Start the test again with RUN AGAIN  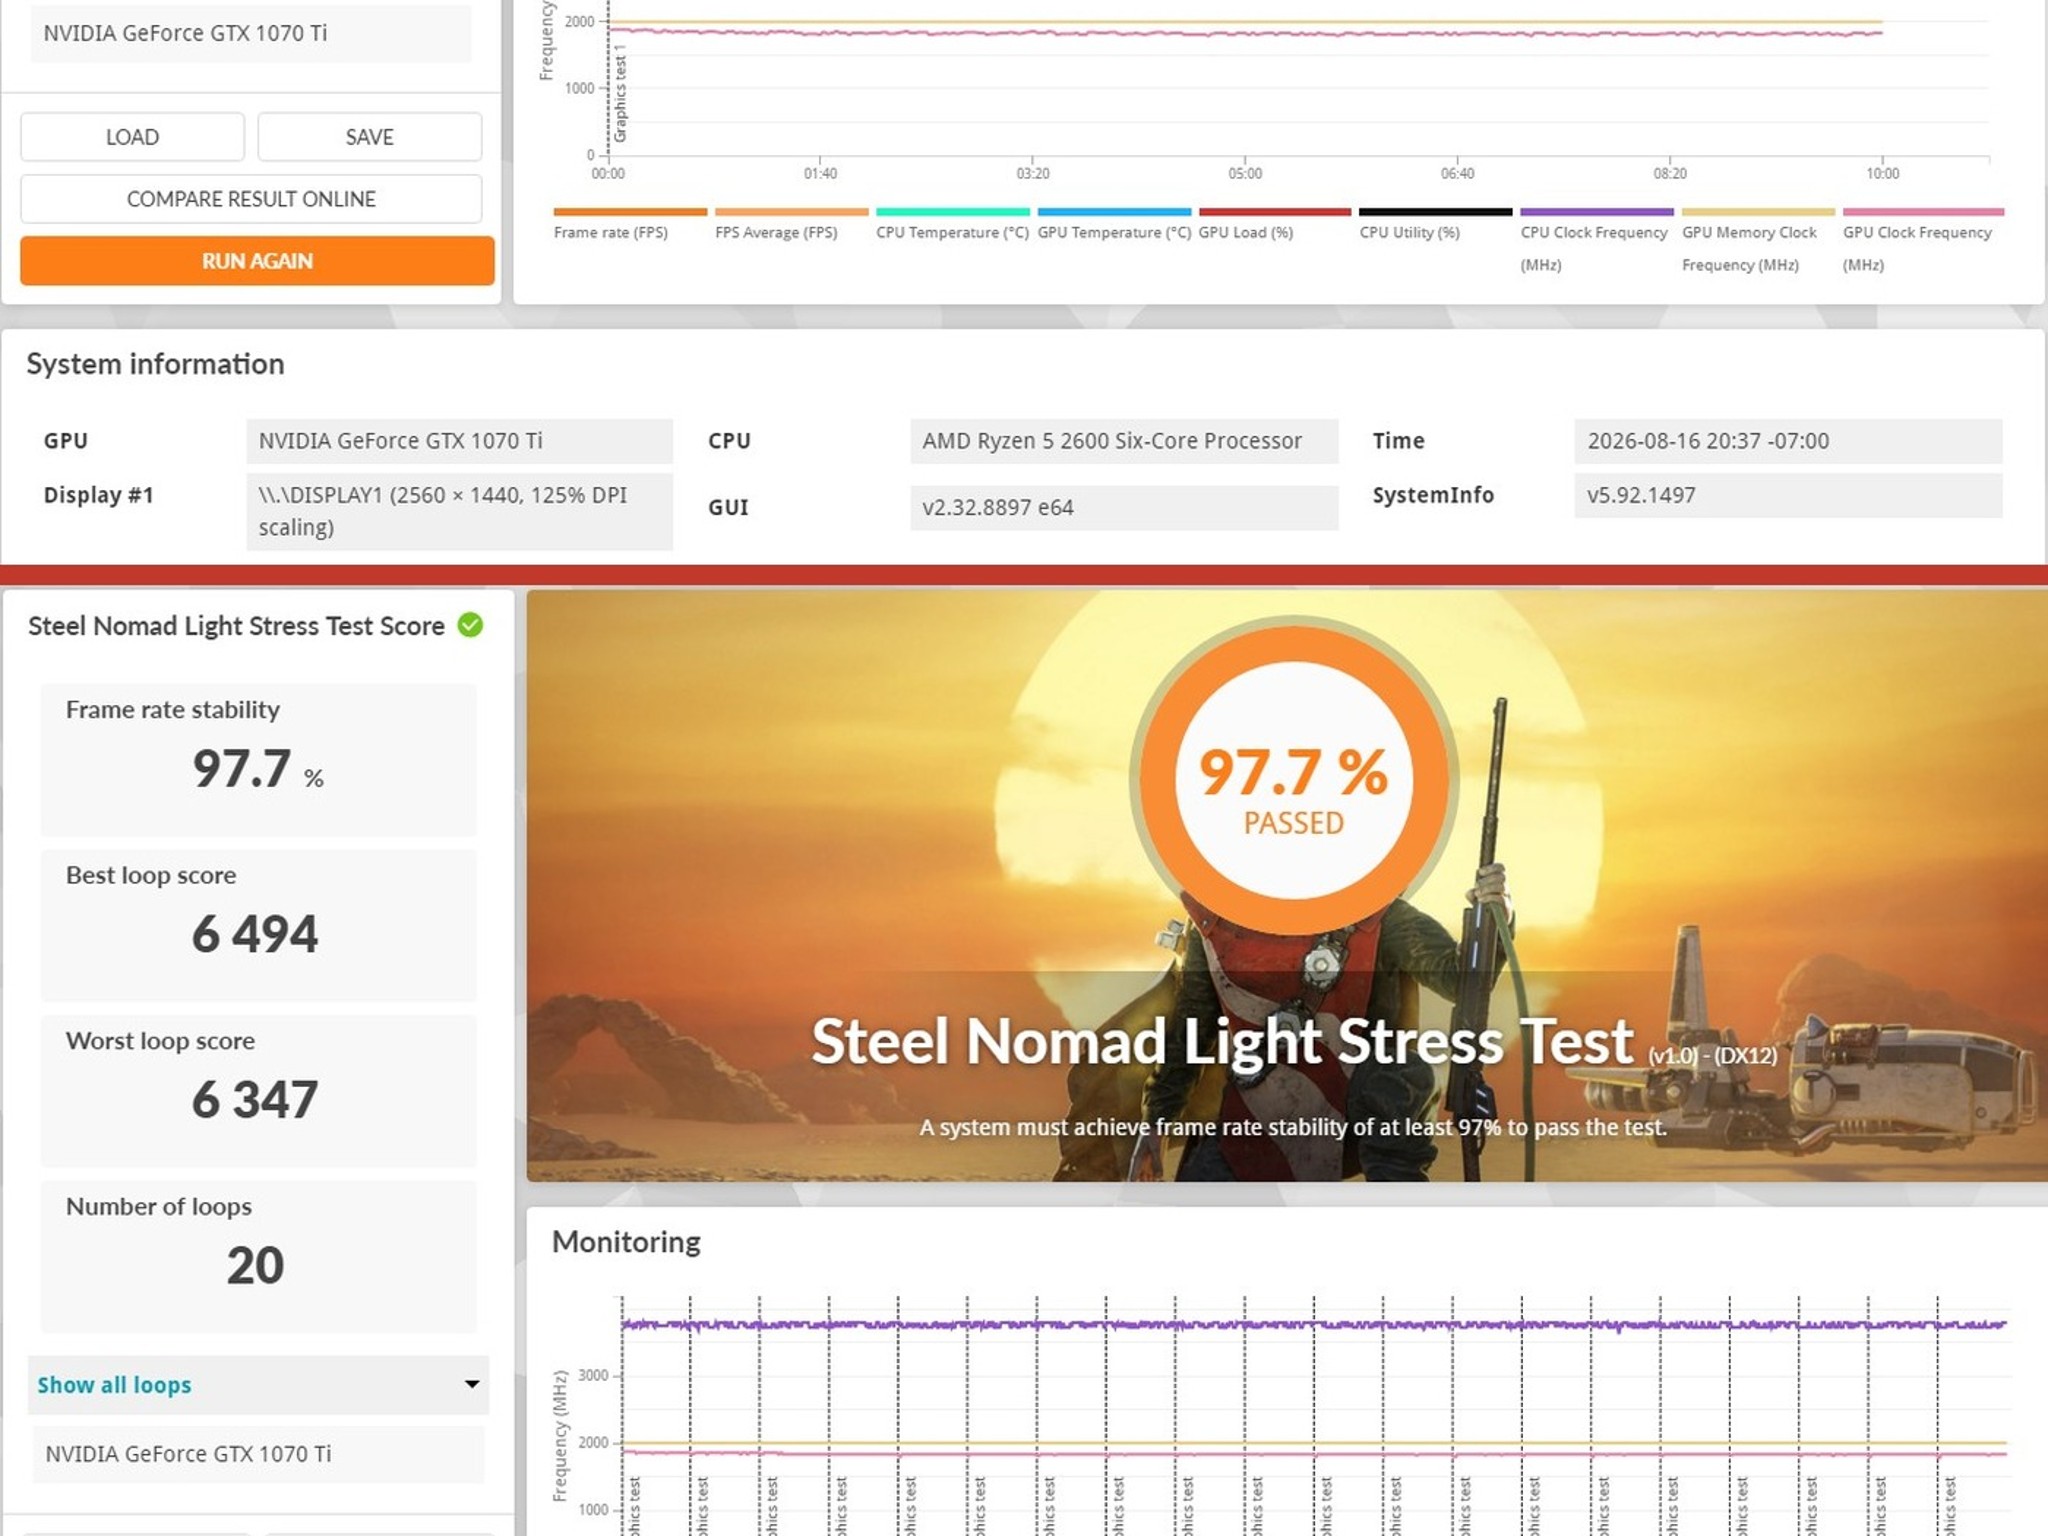pyautogui.click(x=257, y=261)
